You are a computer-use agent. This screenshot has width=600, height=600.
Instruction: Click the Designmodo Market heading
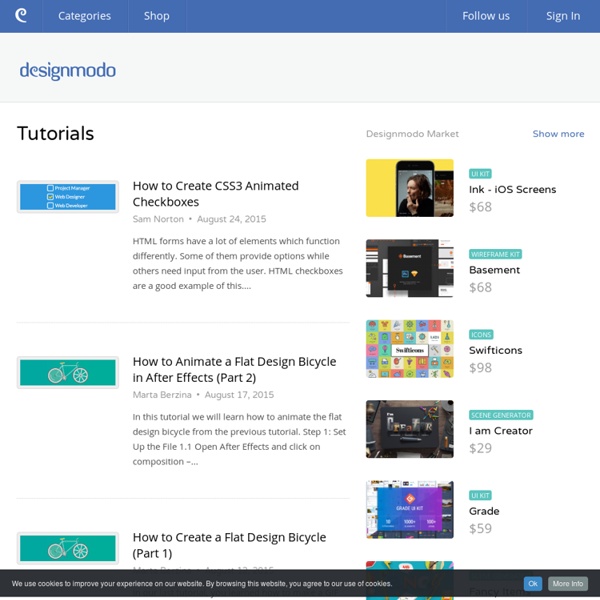click(412, 134)
